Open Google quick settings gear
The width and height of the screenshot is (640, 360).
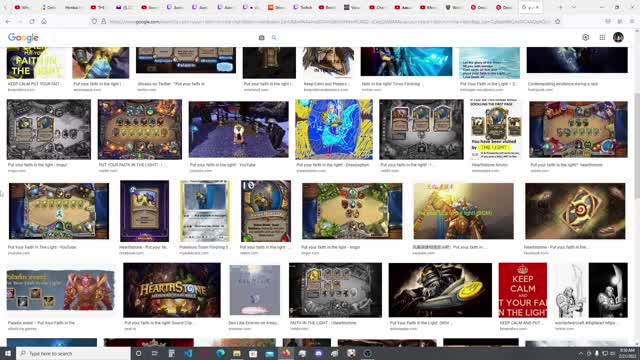click(585, 37)
